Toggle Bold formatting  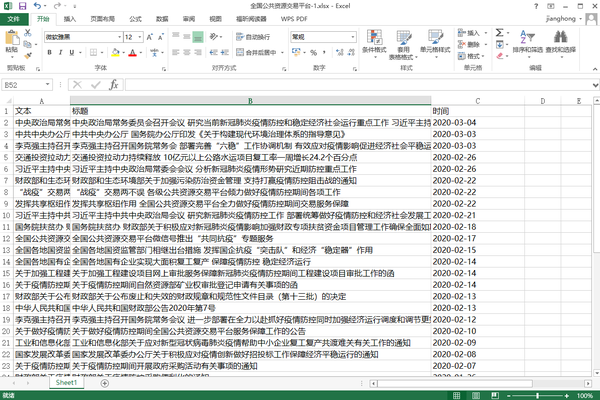[x=49, y=52]
